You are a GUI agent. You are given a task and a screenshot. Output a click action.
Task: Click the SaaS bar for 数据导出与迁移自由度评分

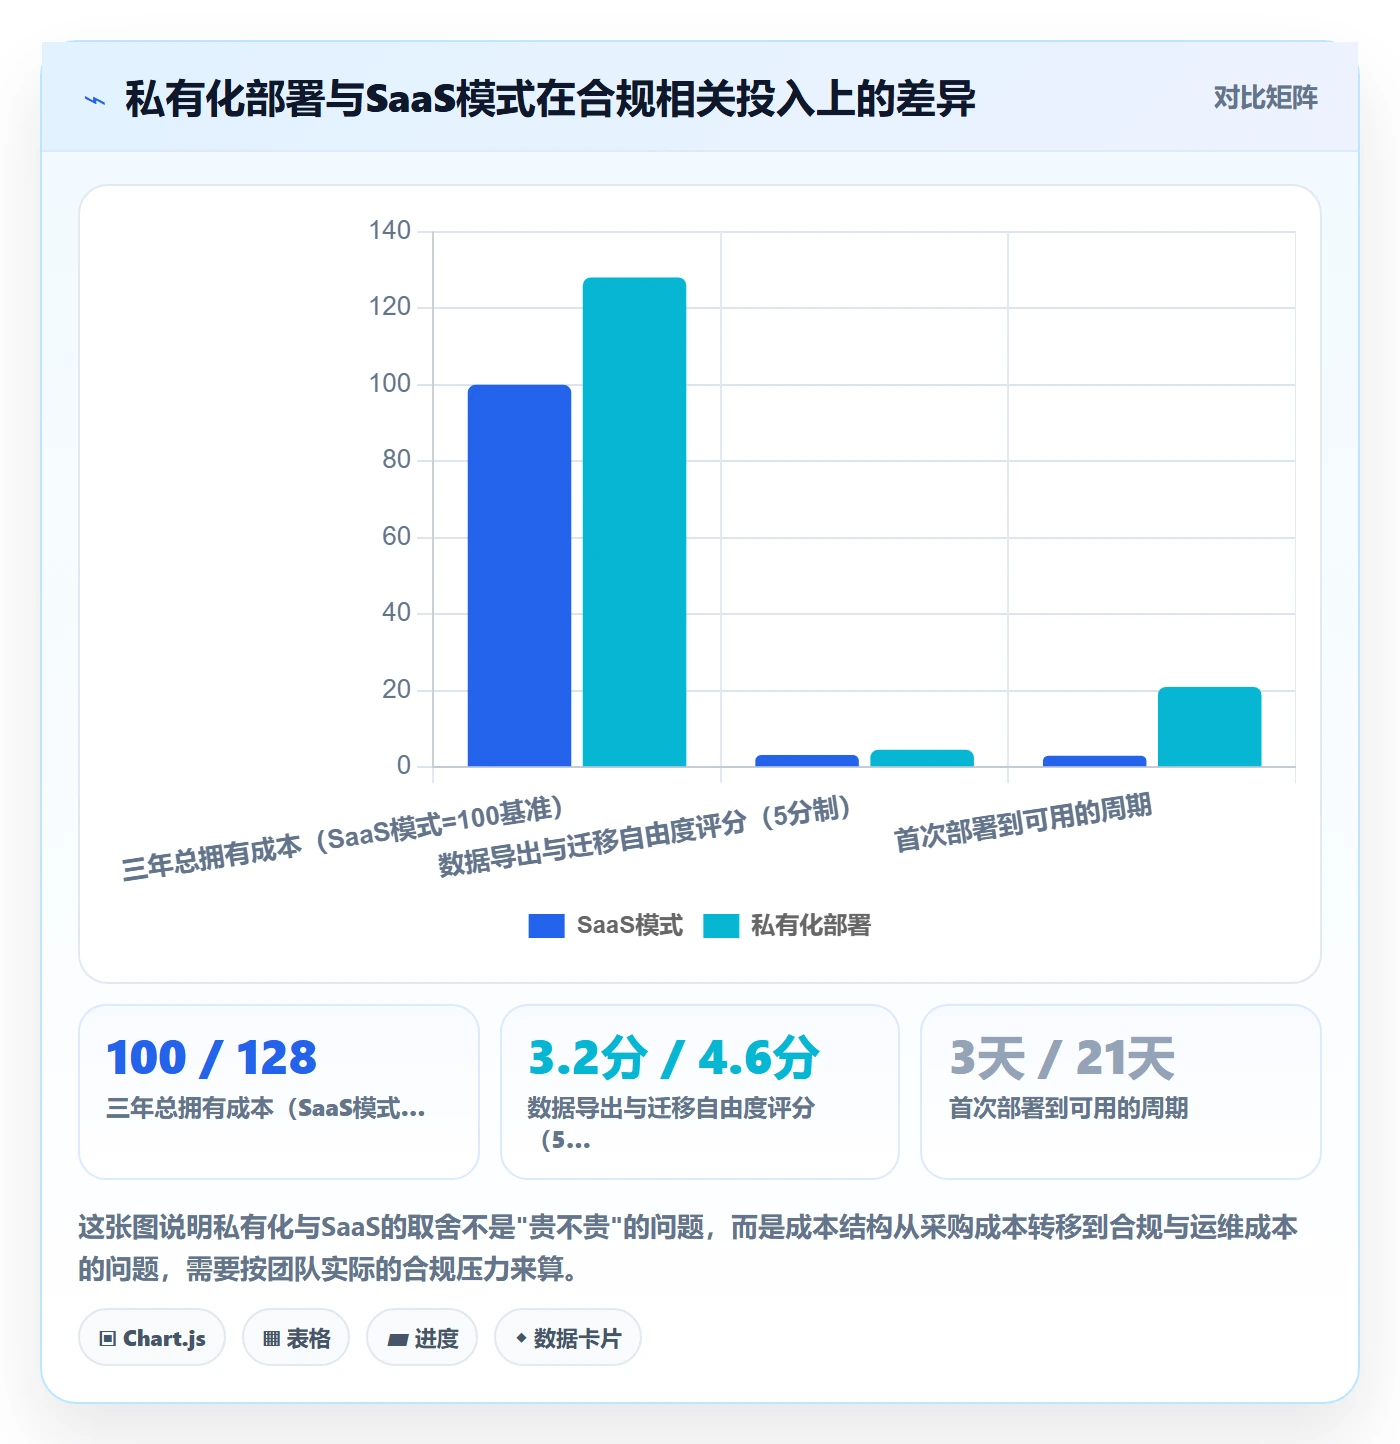(x=807, y=761)
